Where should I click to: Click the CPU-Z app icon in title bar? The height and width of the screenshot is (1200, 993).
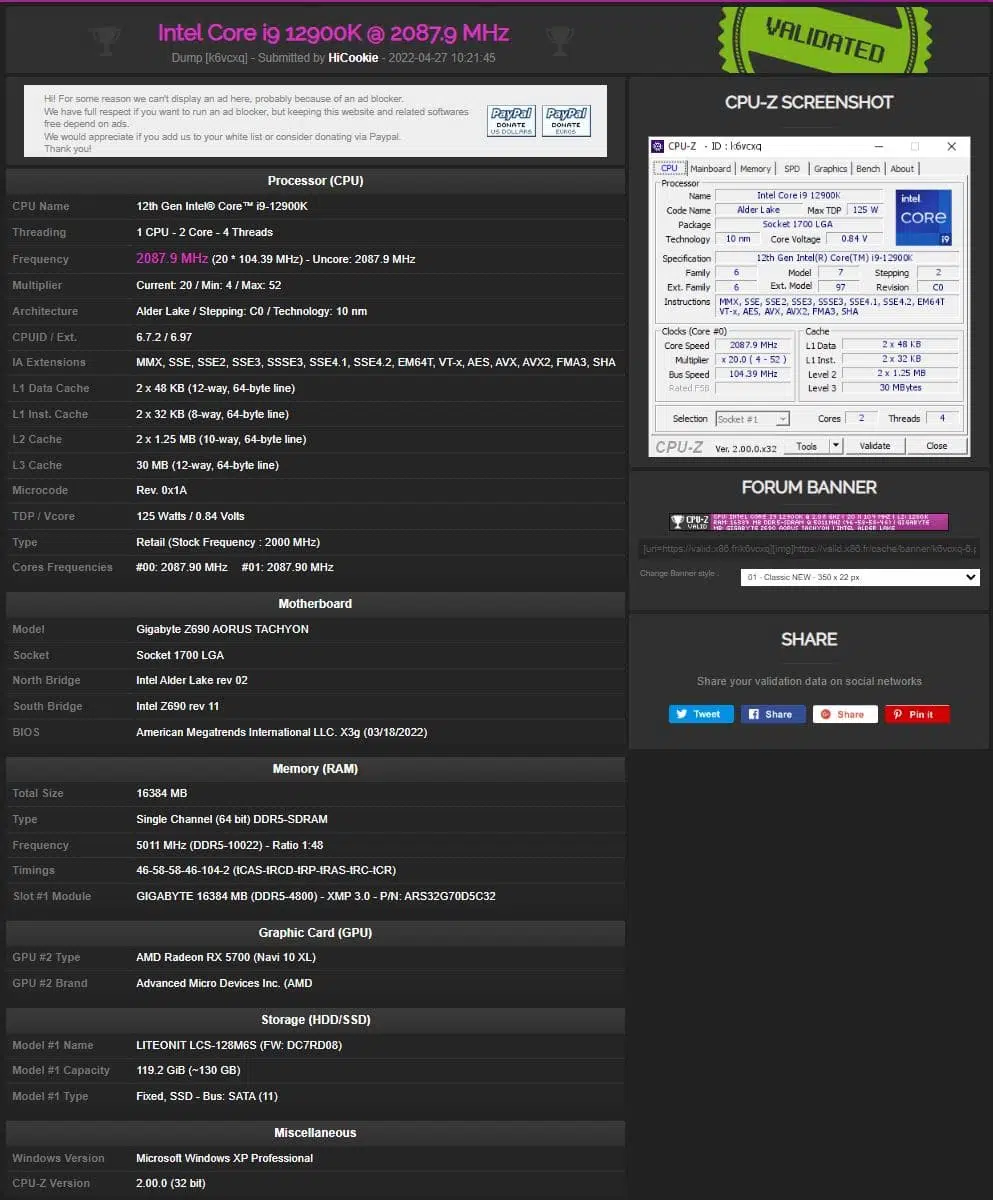pyautogui.click(x=658, y=146)
